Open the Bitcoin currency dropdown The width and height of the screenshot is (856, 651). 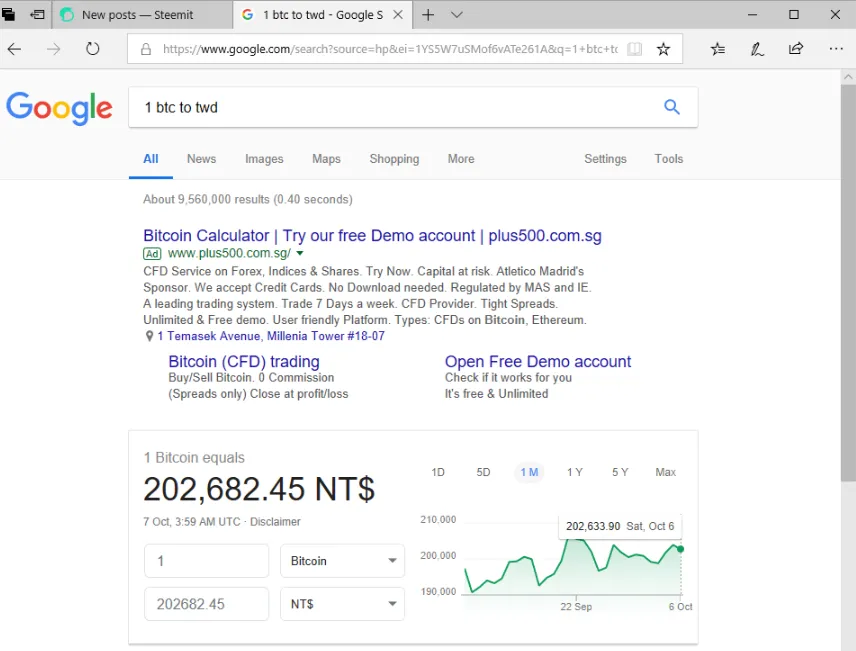click(342, 561)
